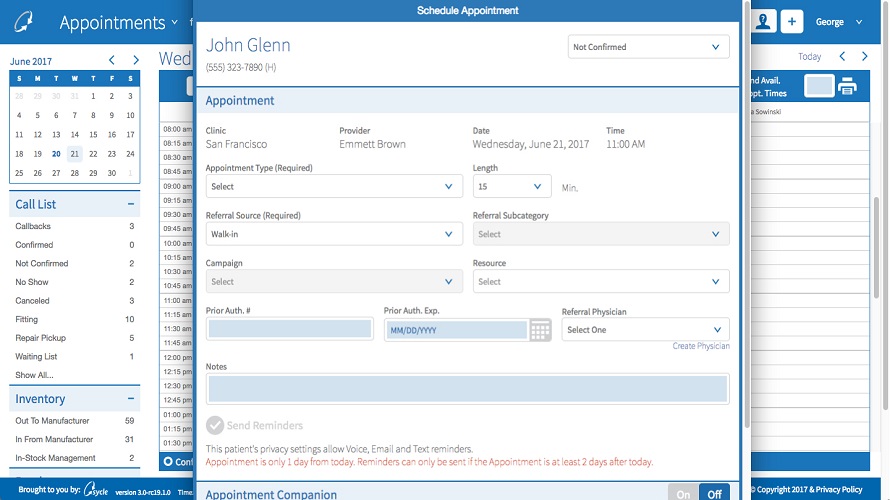Click the patient help icon in header

[765, 22]
